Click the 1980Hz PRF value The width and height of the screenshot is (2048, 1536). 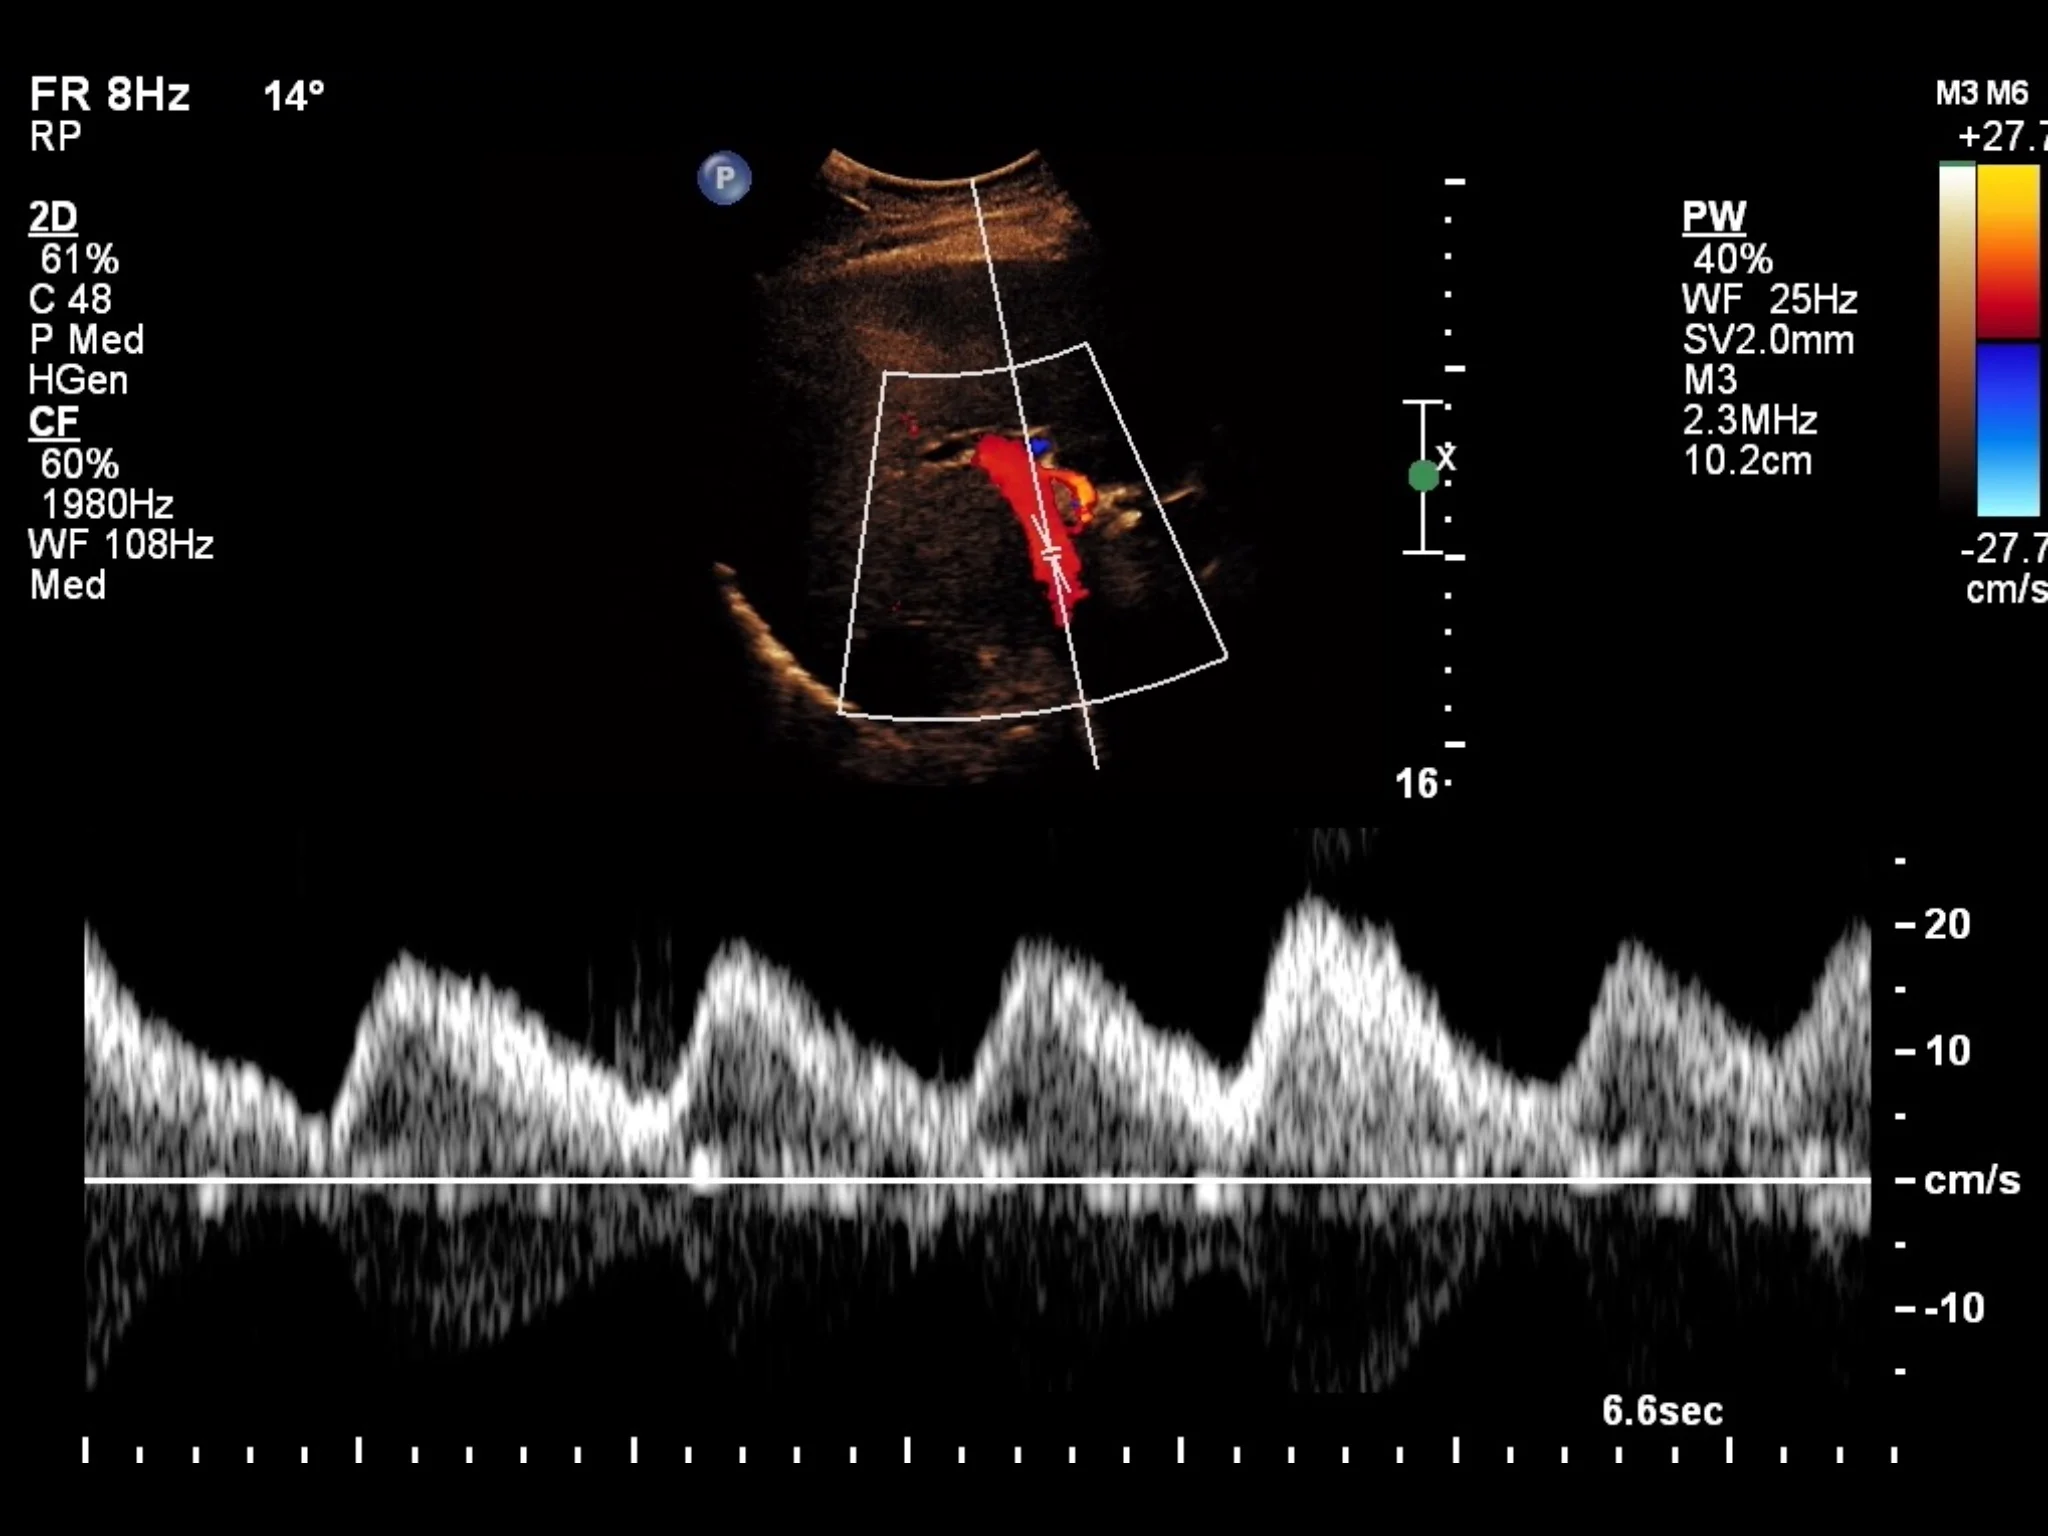coord(107,504)
